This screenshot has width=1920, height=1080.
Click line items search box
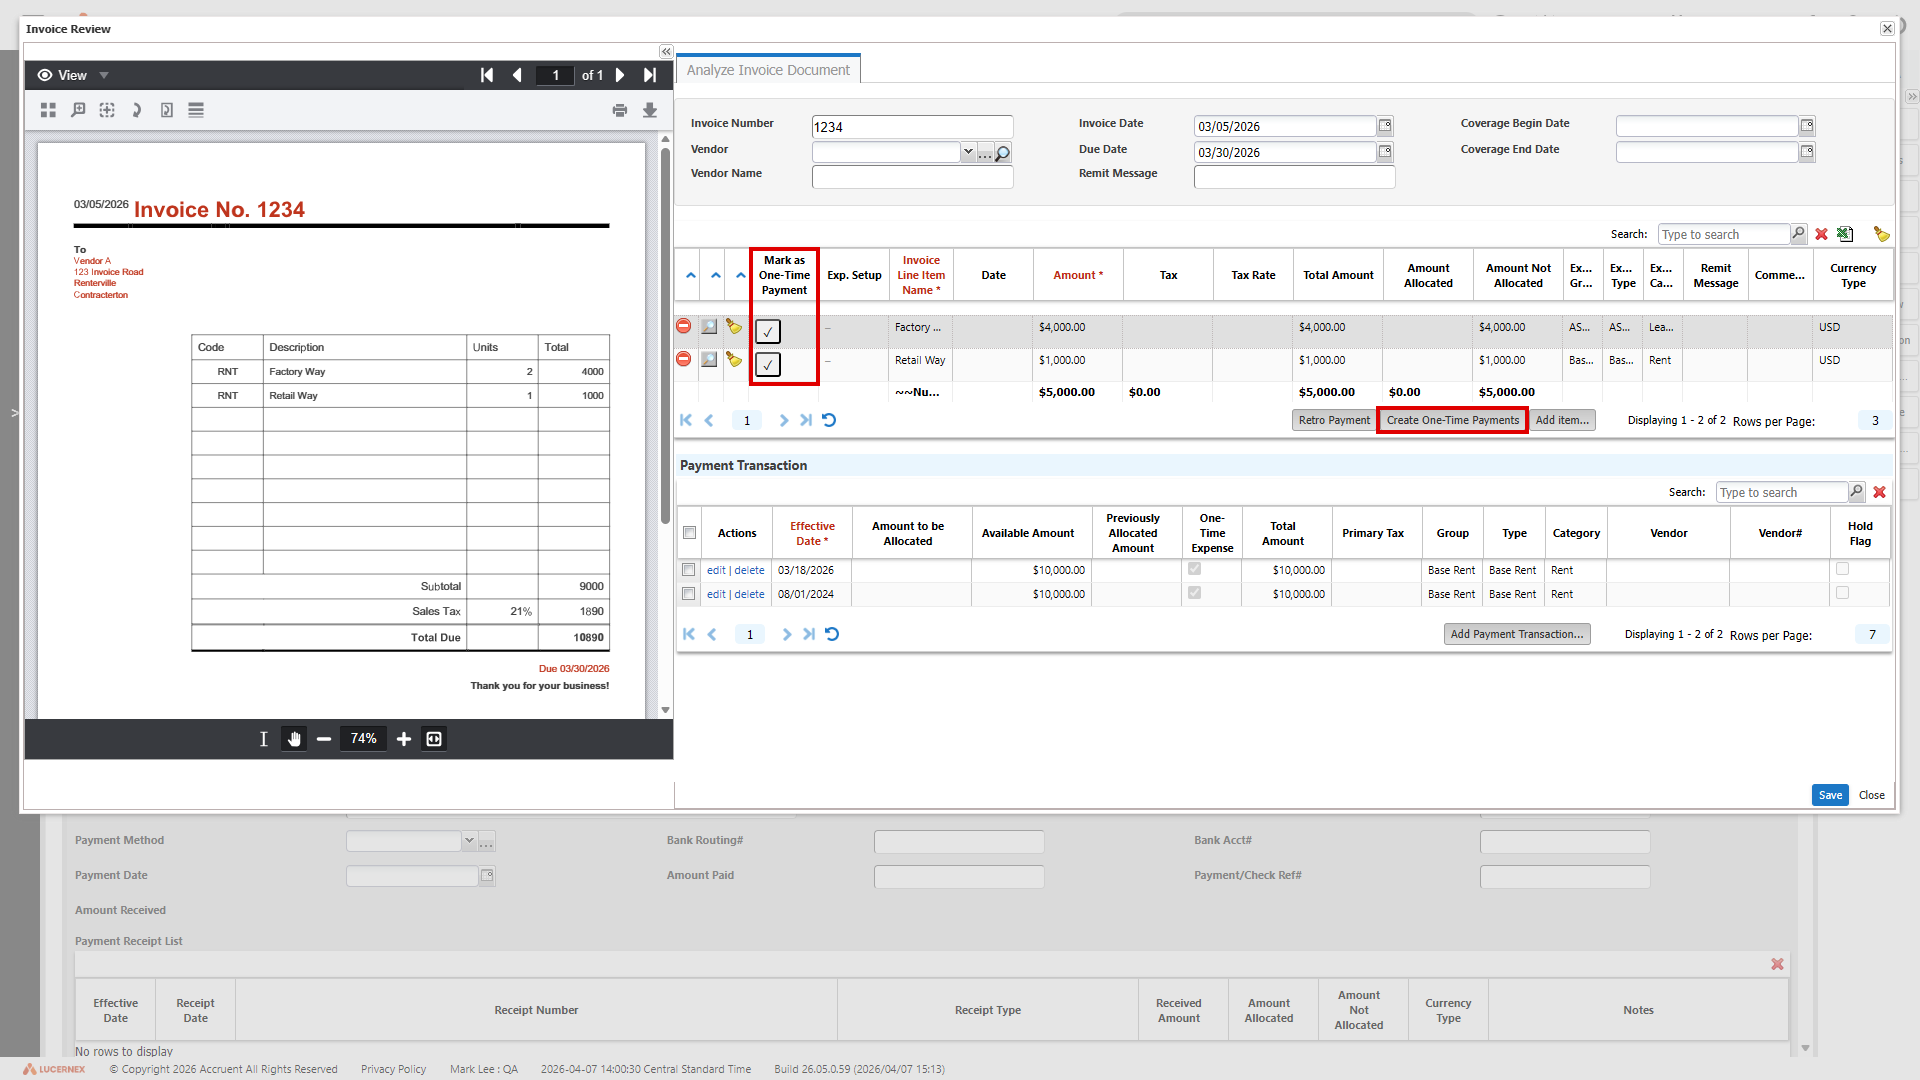[x=1723, y=234]
